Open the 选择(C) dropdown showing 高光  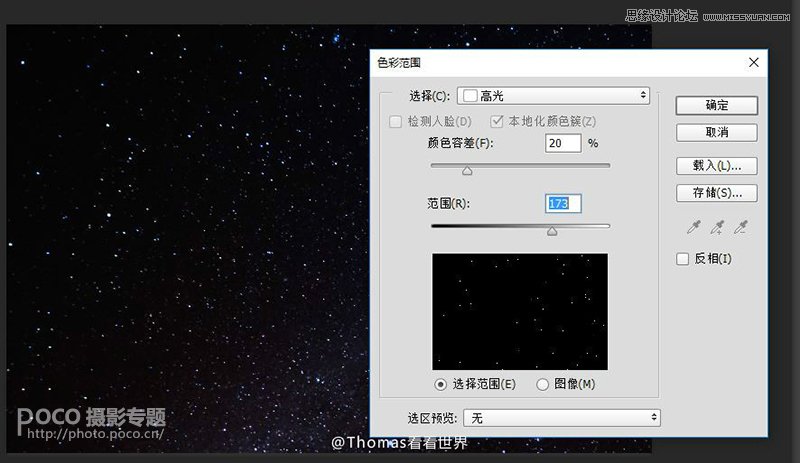(554, 95)
